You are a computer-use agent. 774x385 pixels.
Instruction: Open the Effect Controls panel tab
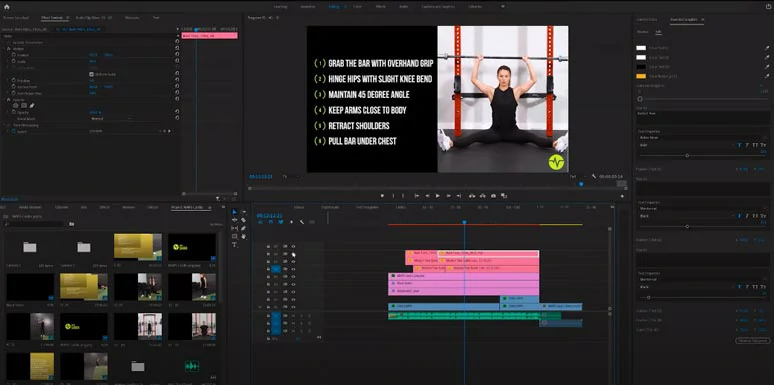tap(52, 17)
